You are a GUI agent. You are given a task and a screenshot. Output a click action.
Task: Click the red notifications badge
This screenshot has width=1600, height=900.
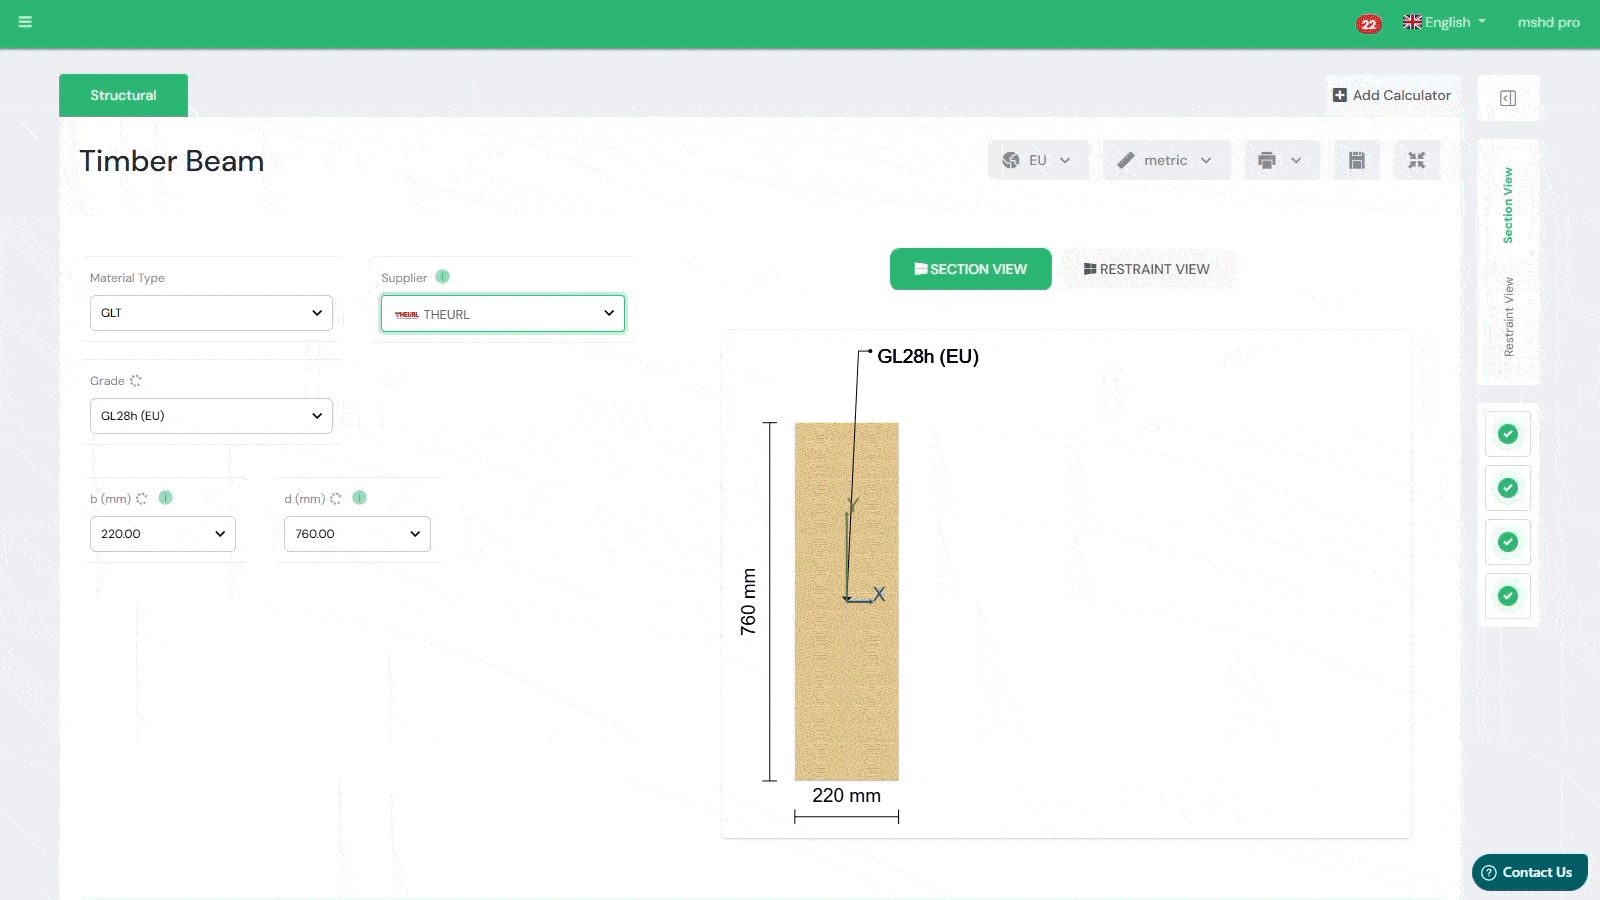point(1368,24)
